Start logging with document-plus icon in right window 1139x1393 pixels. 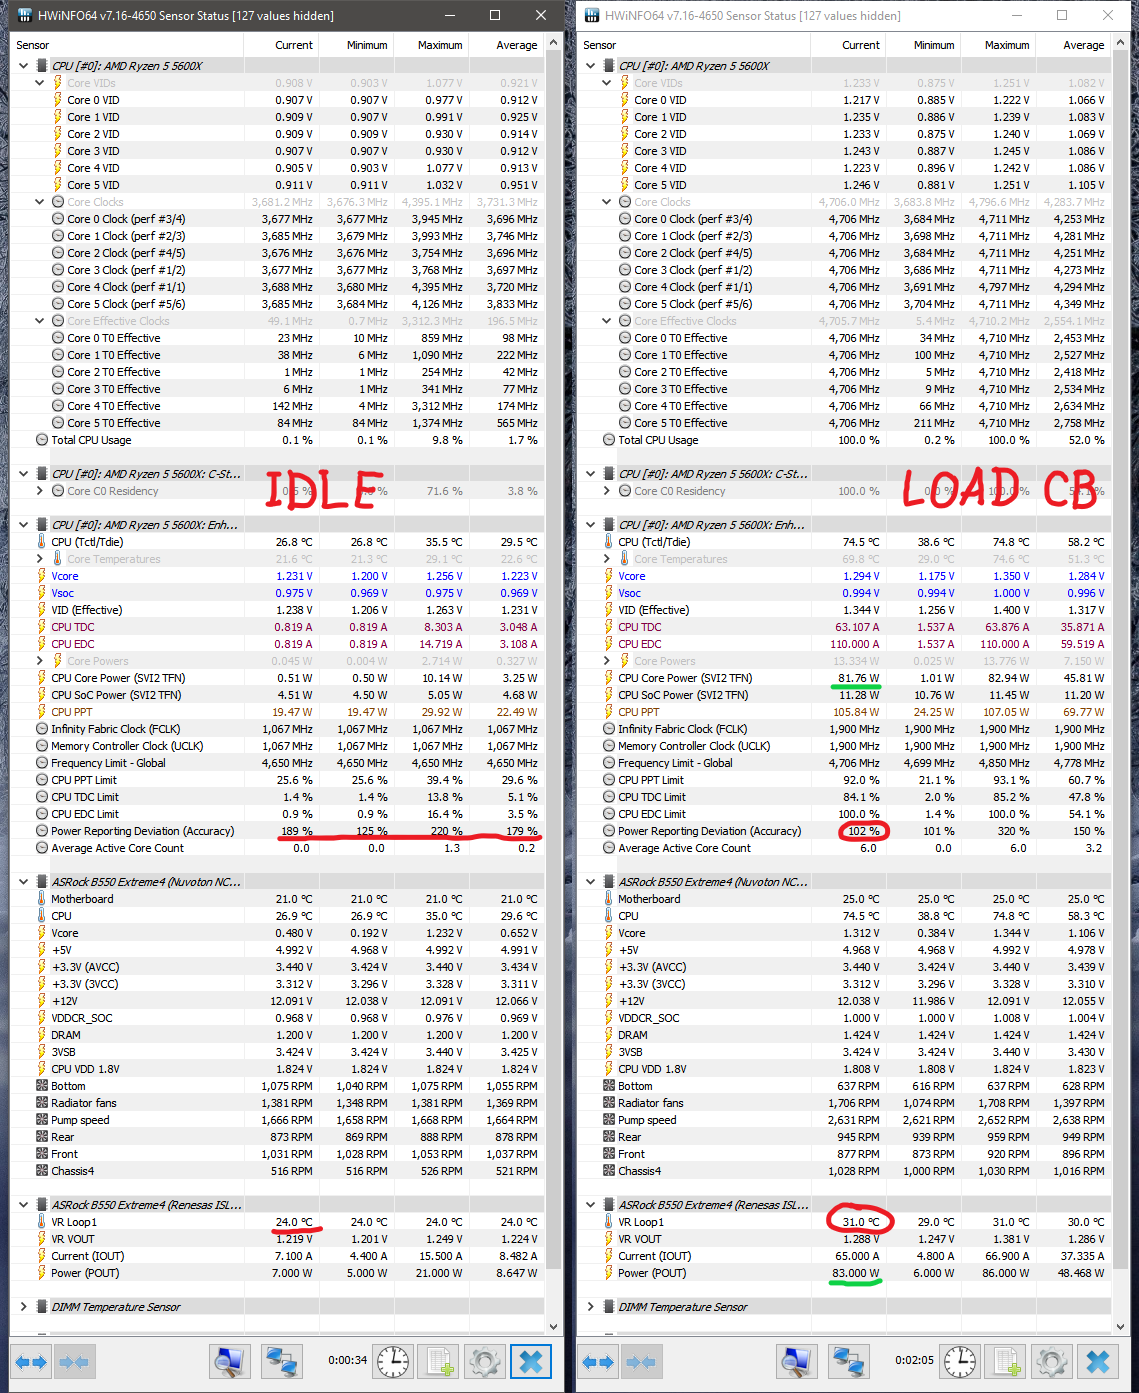[1006, 1361]
